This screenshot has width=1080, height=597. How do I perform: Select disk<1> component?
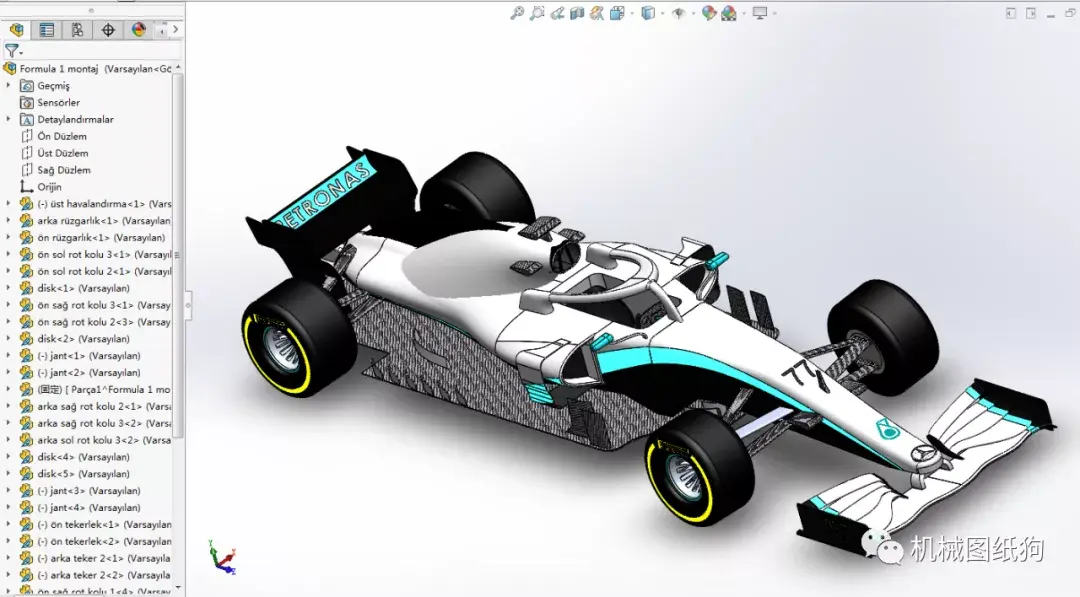tap(74, 288)
